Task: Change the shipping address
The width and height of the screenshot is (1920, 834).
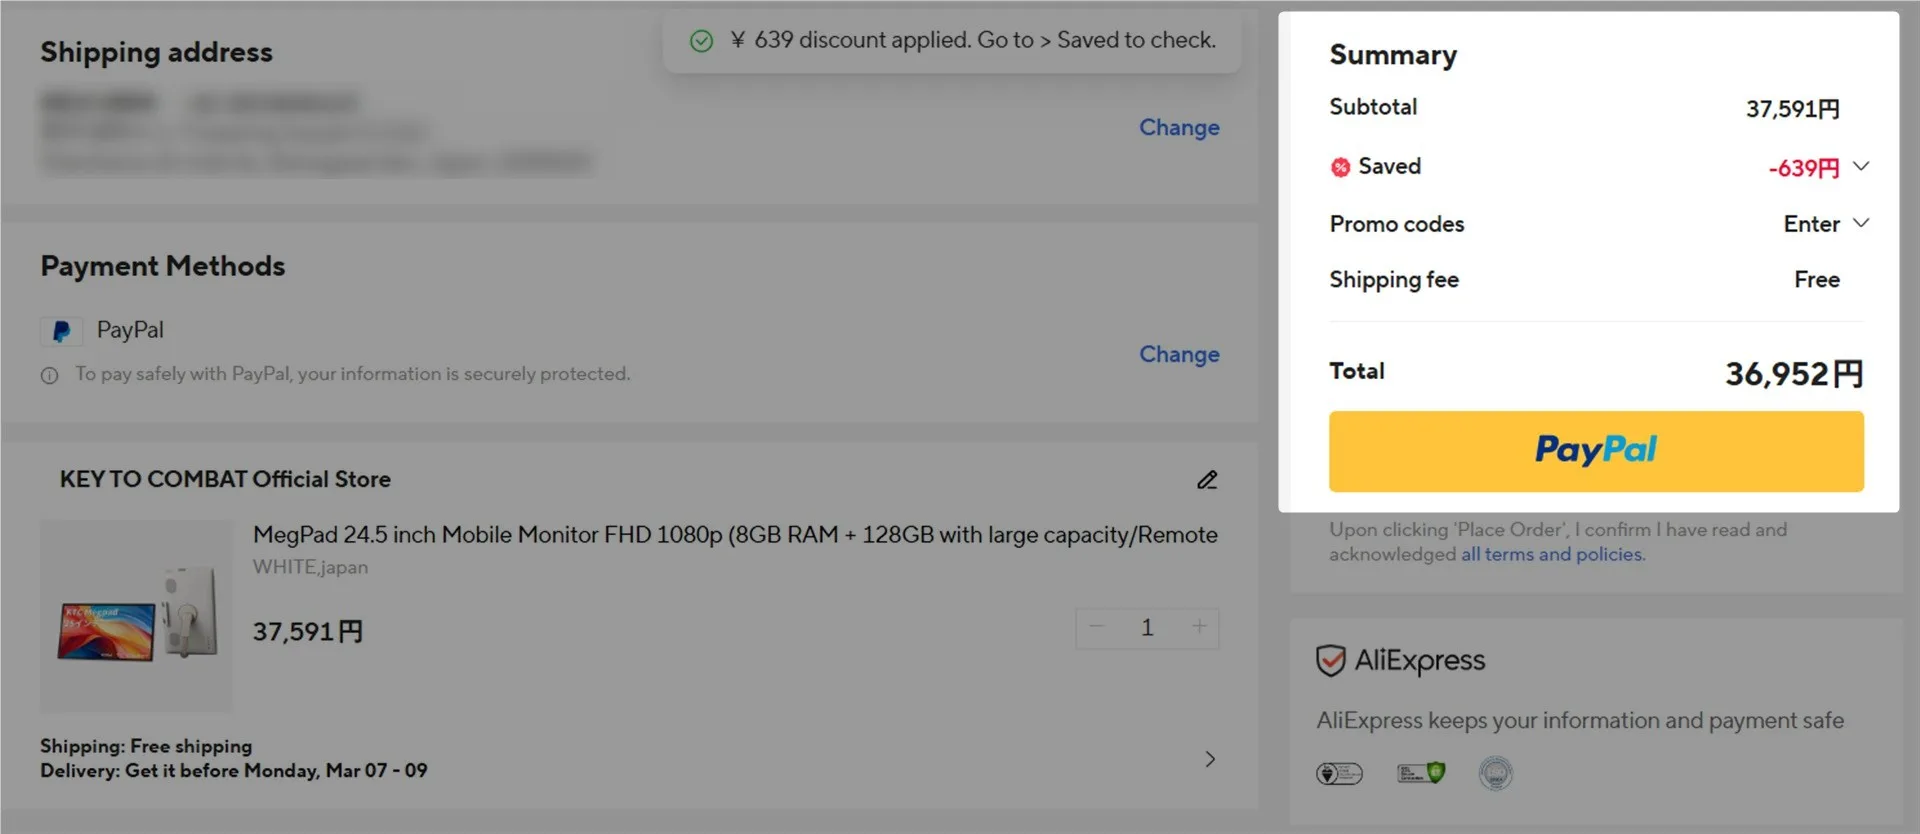Action: (x=1178, y=128)
